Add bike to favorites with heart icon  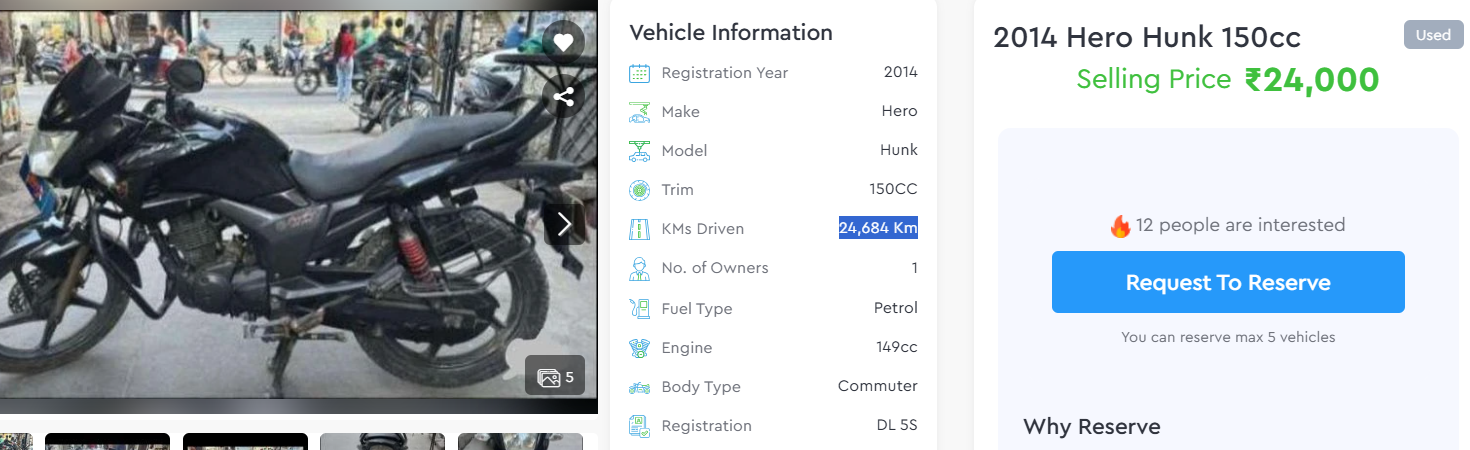tap(564, 42)
